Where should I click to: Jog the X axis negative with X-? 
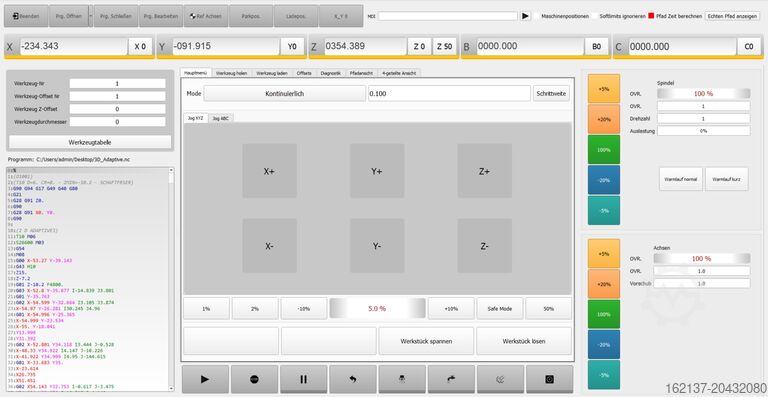coord(269,246)
